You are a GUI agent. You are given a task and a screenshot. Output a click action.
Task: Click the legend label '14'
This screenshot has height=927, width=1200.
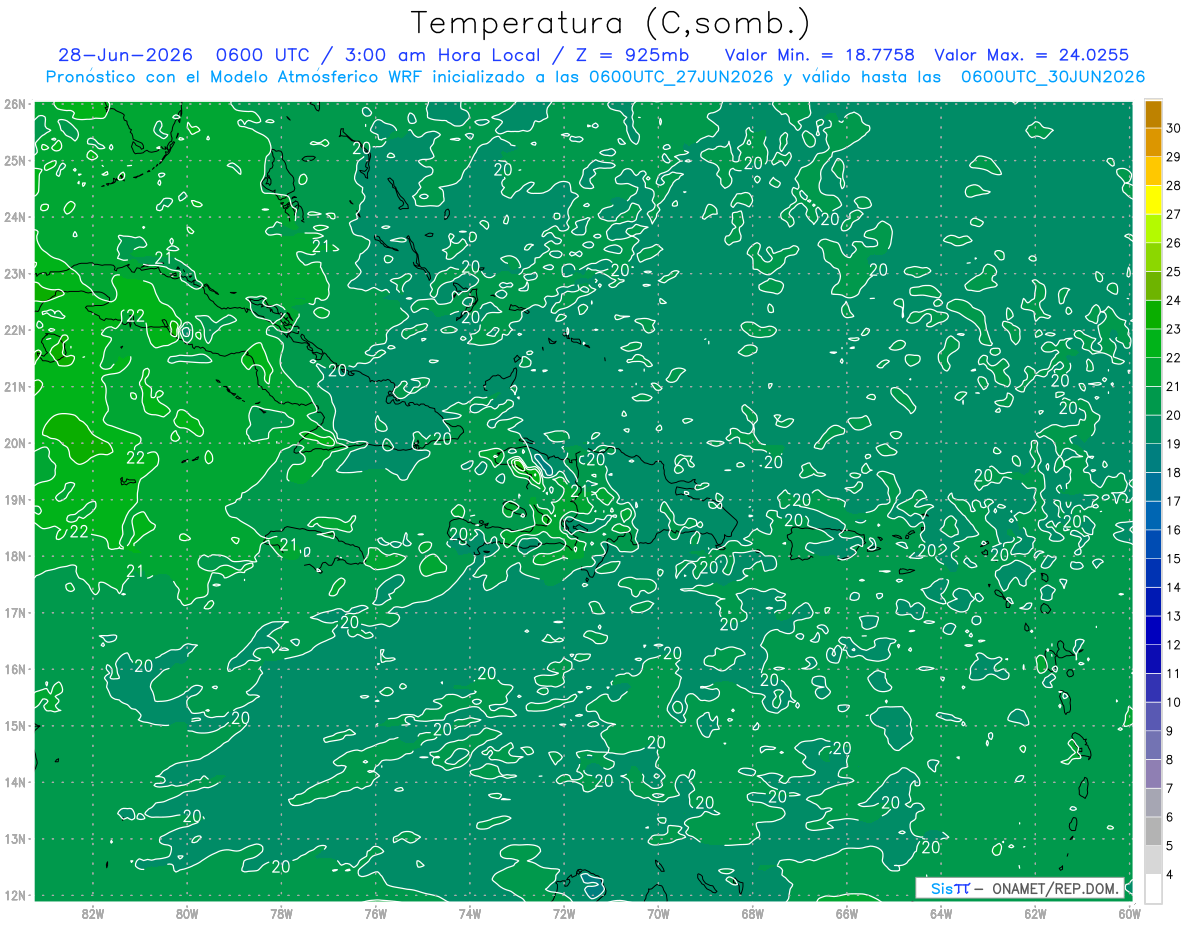(1174, 587)
